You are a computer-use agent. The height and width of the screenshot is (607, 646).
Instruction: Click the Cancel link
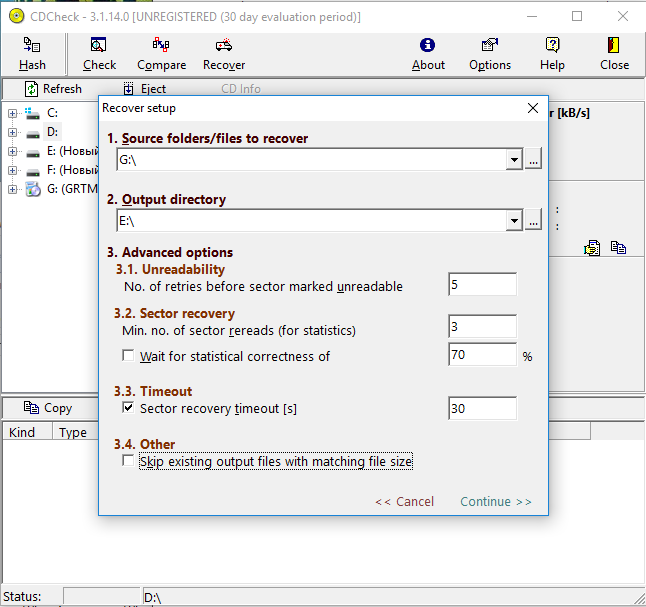(405, 502)
